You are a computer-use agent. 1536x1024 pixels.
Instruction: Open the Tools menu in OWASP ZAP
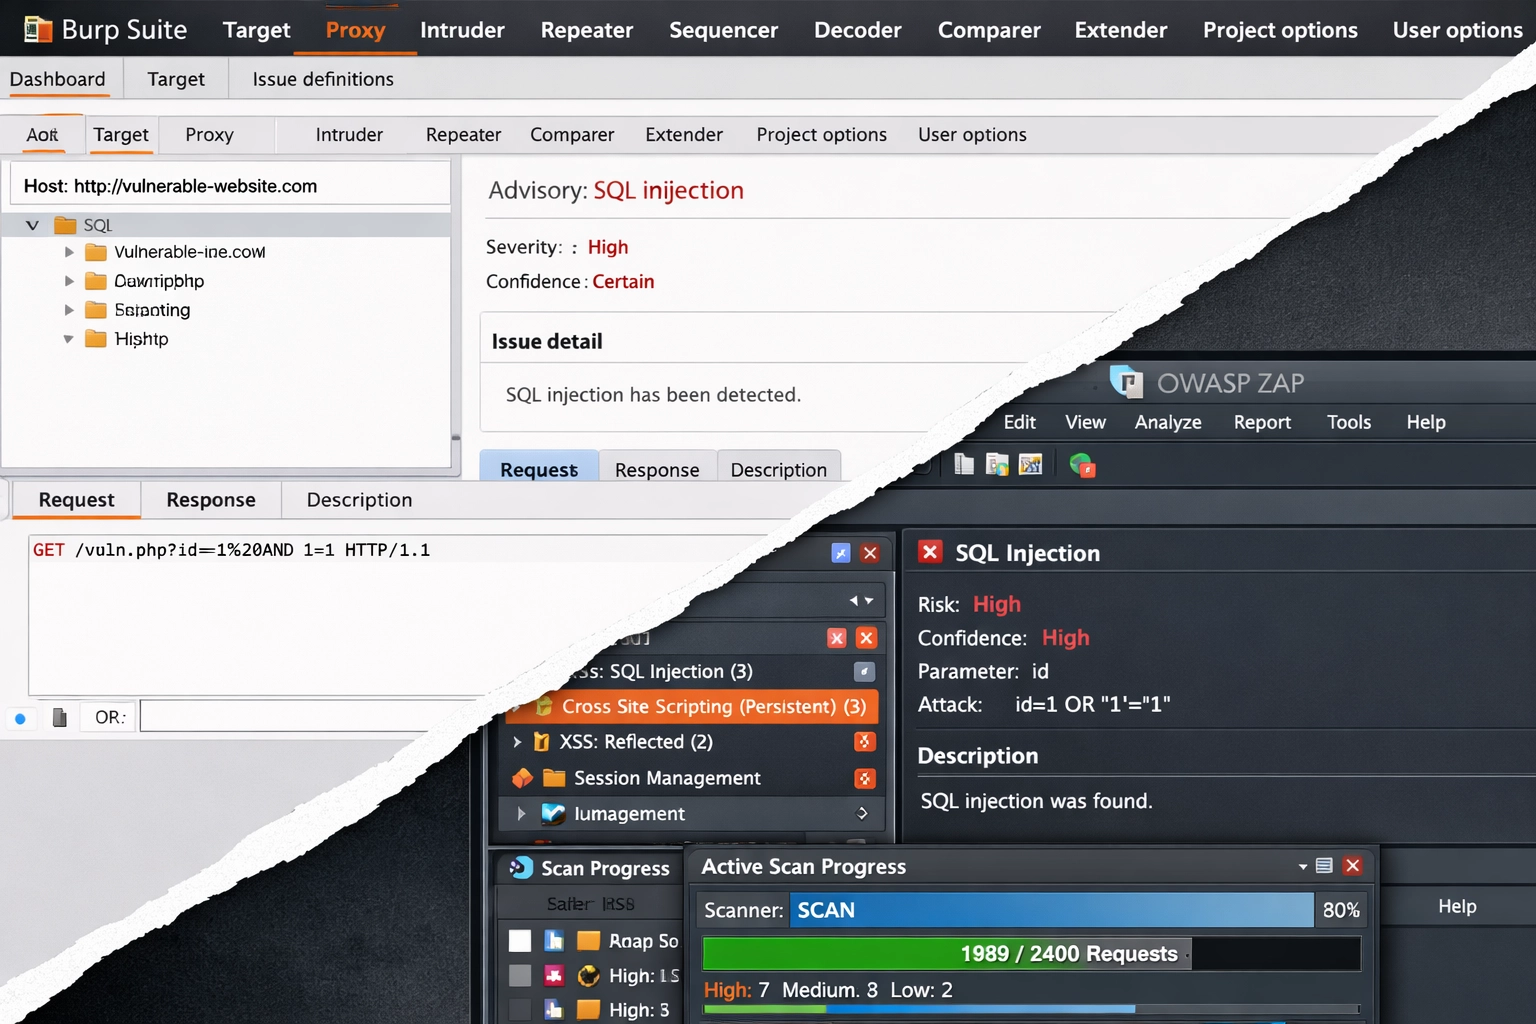(x=1349, y=422)
